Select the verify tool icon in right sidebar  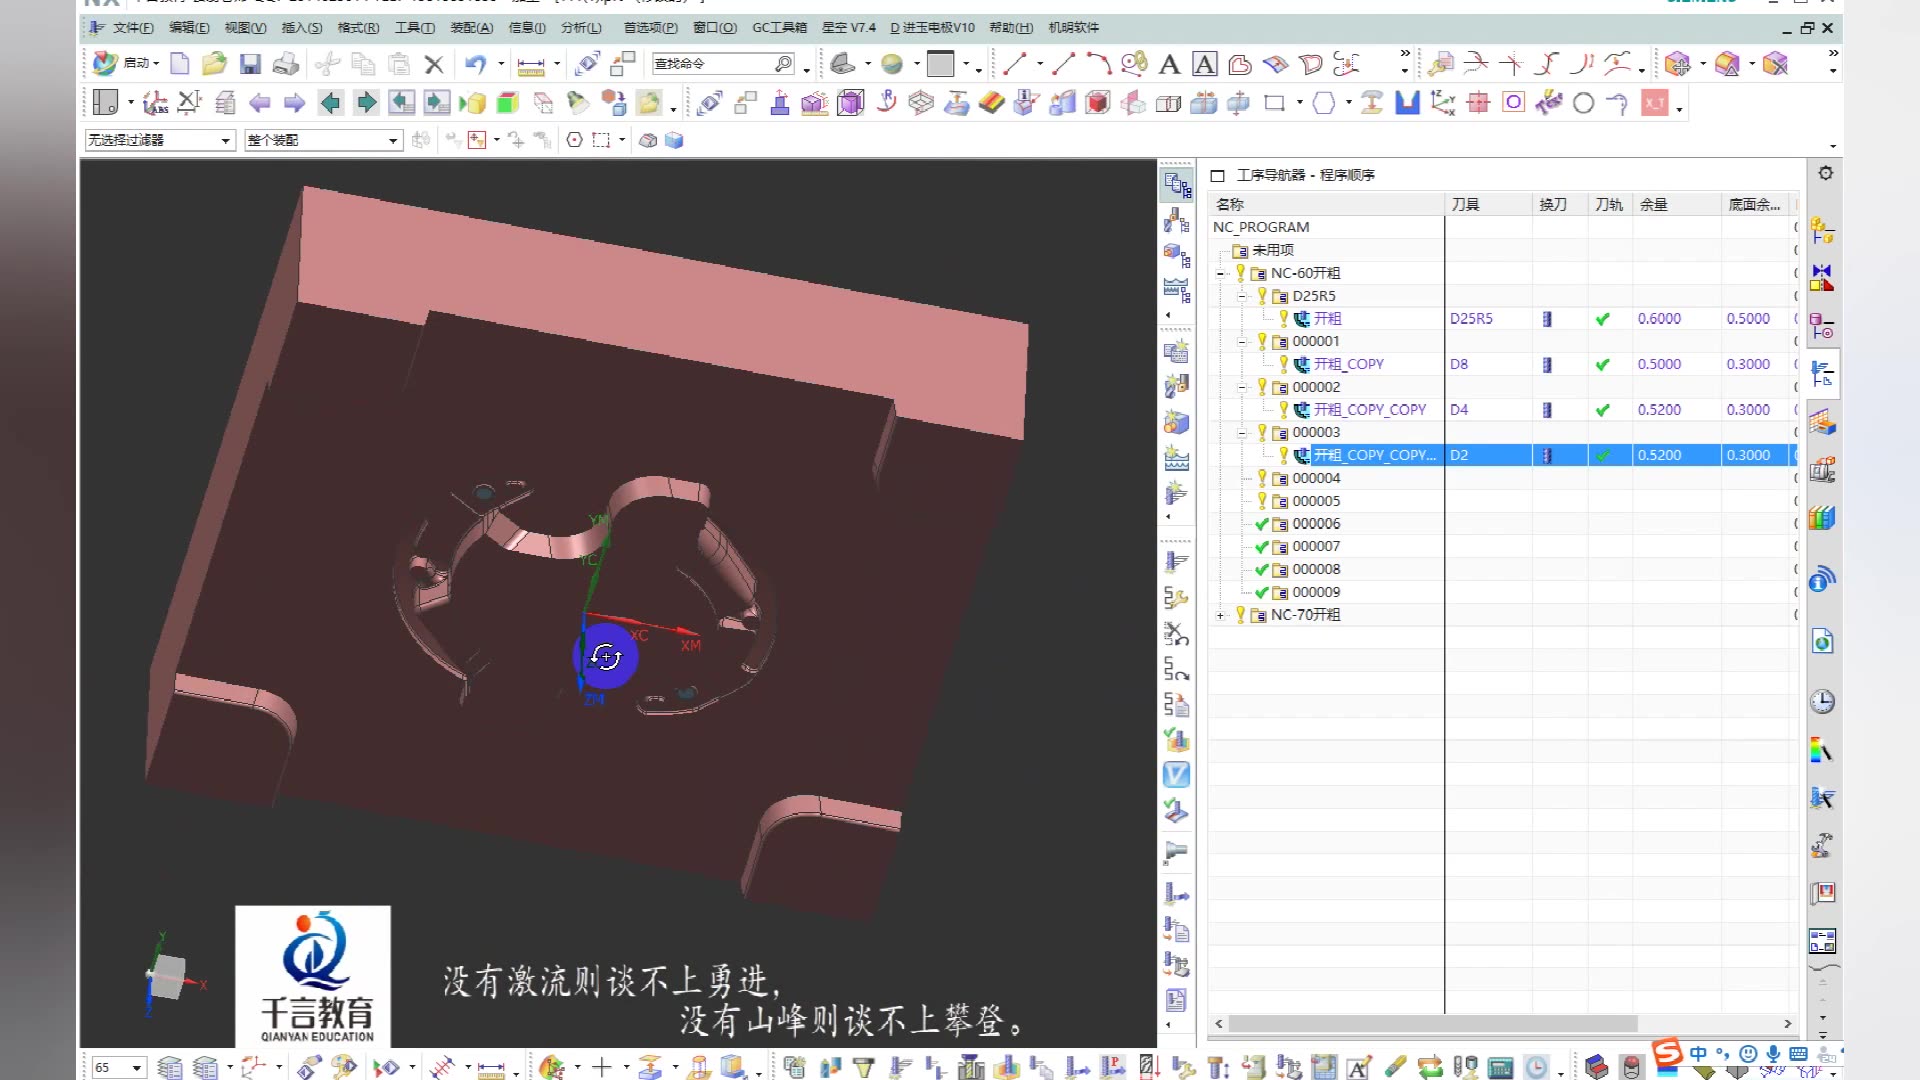pos(1176,775)
